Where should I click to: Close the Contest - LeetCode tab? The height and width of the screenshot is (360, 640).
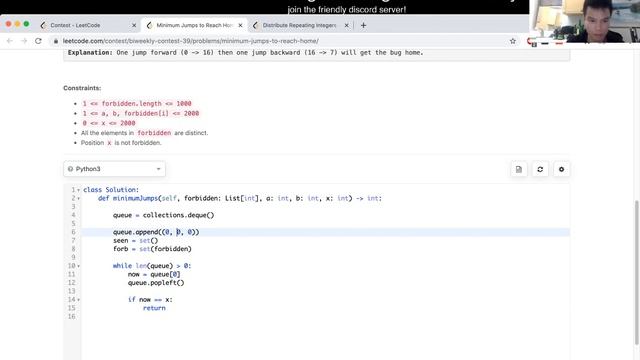[x=134, y=25]
